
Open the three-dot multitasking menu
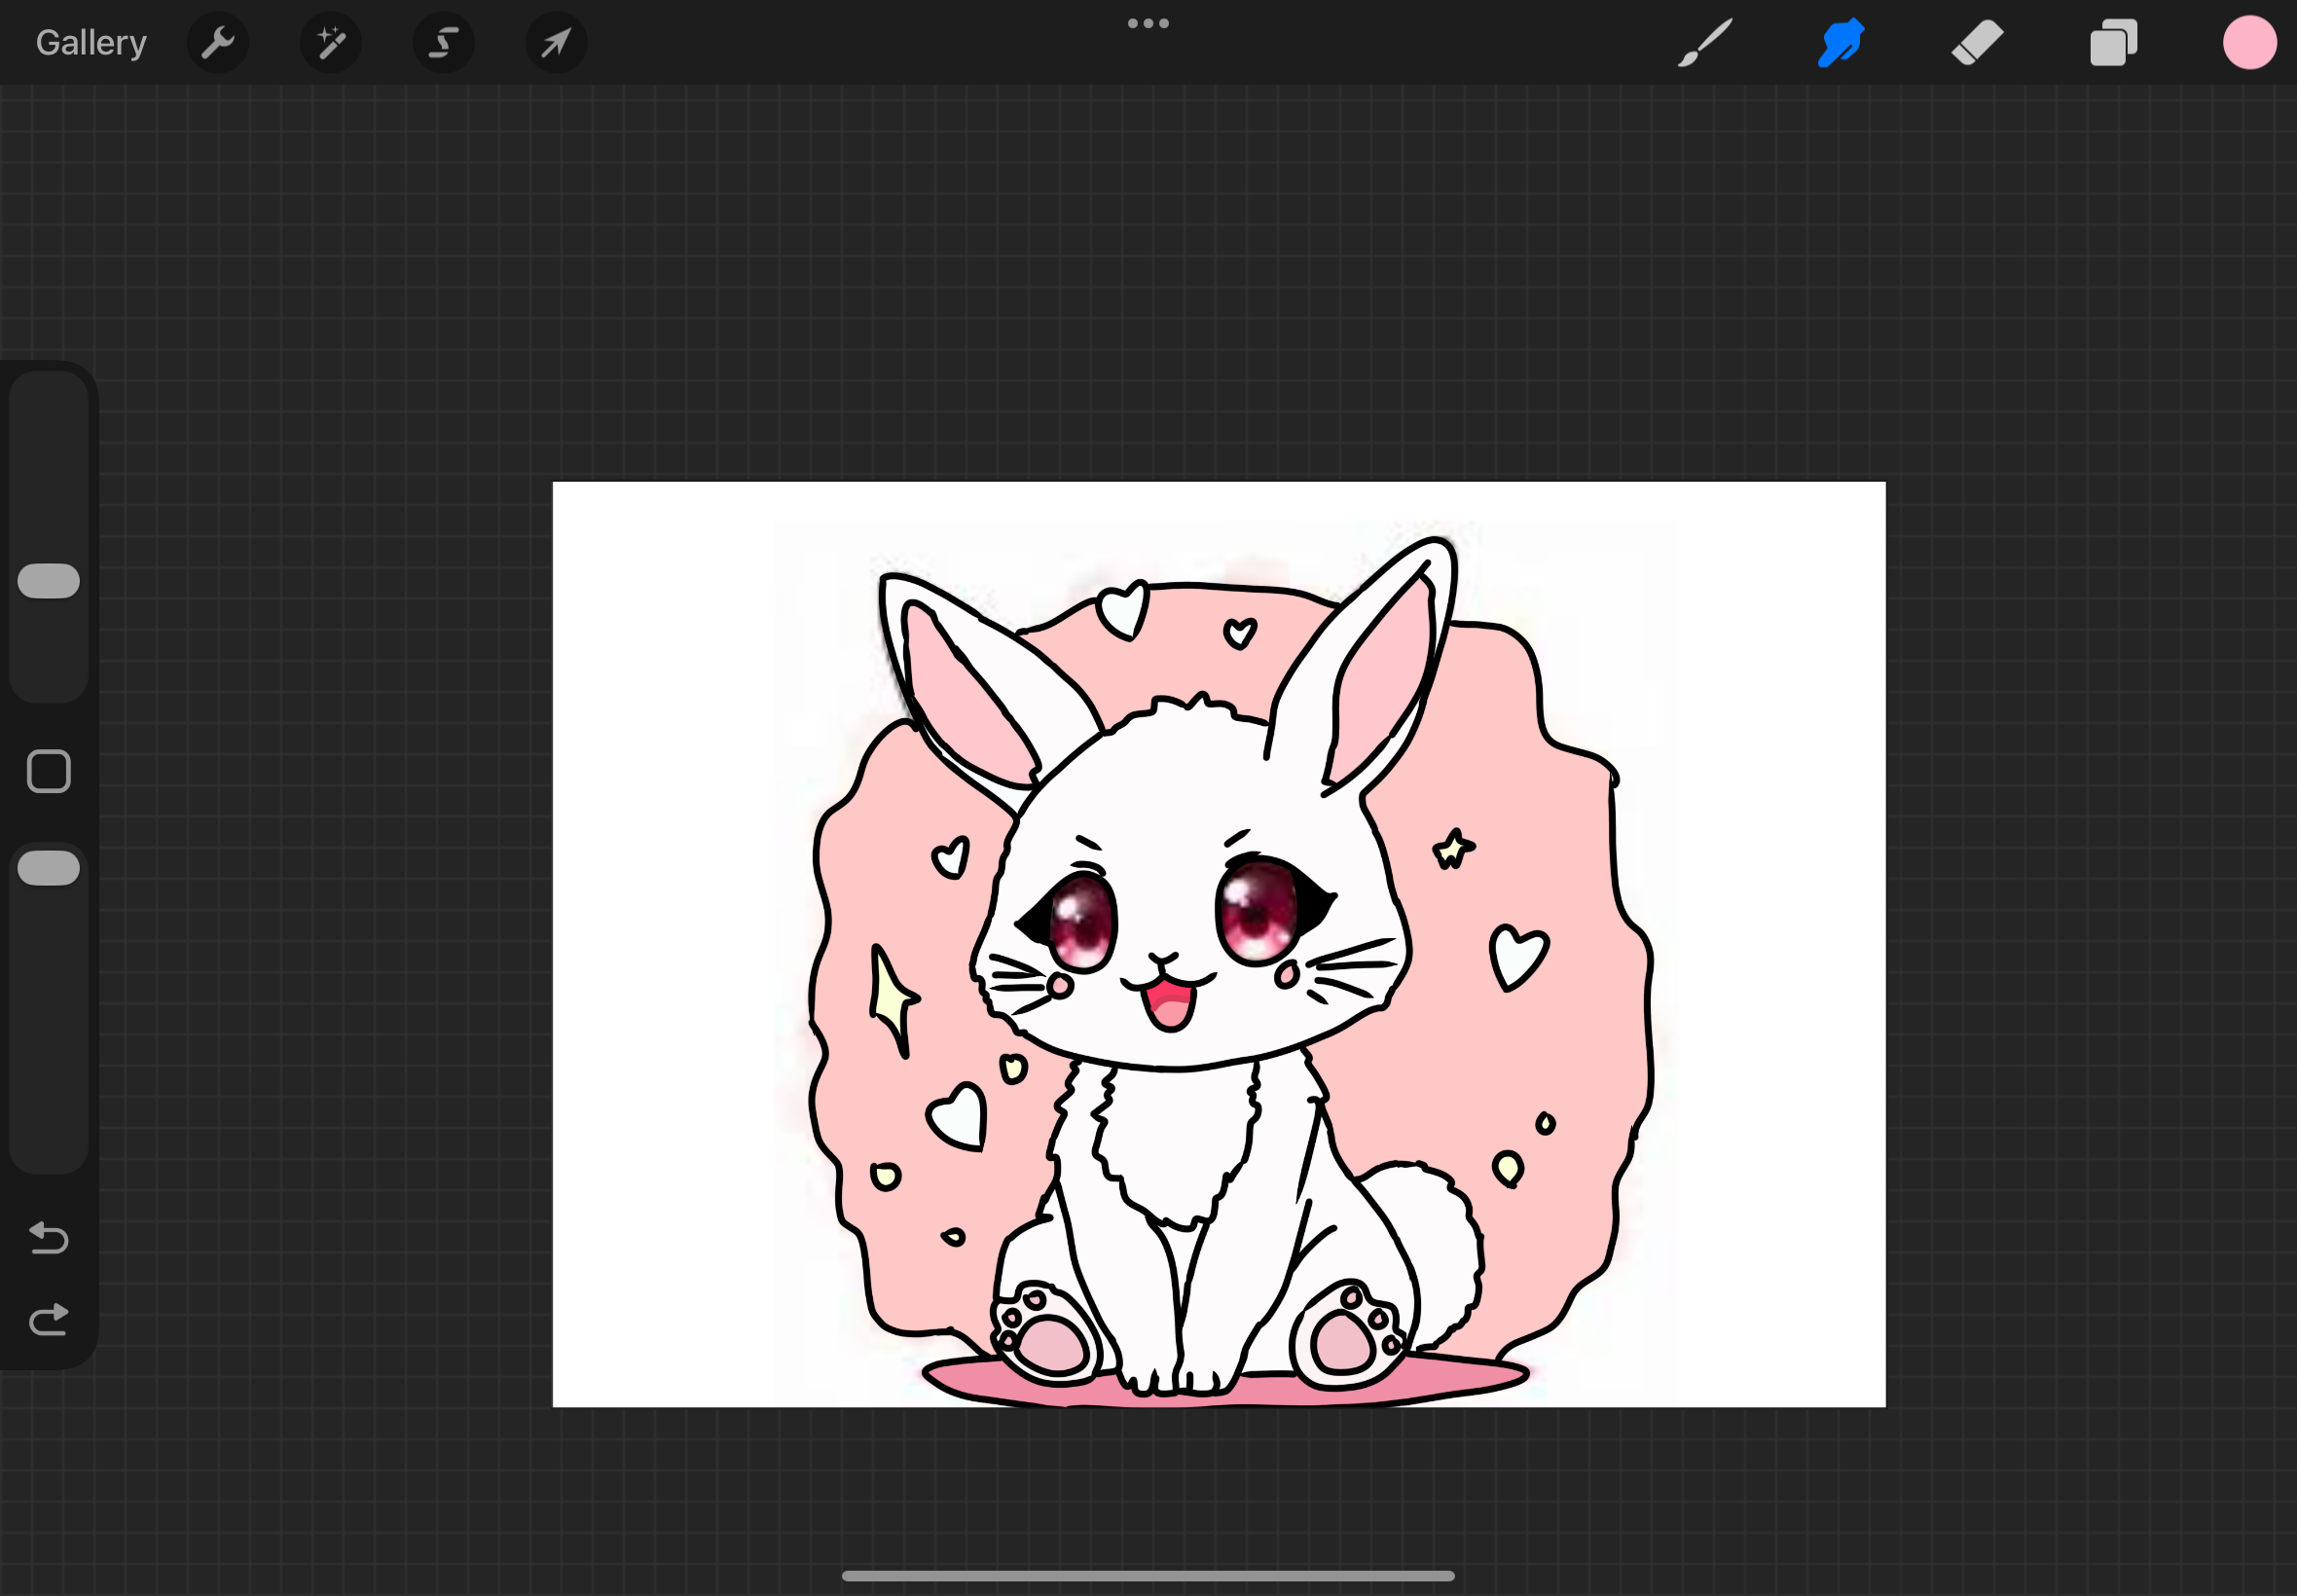point(1148,23)
